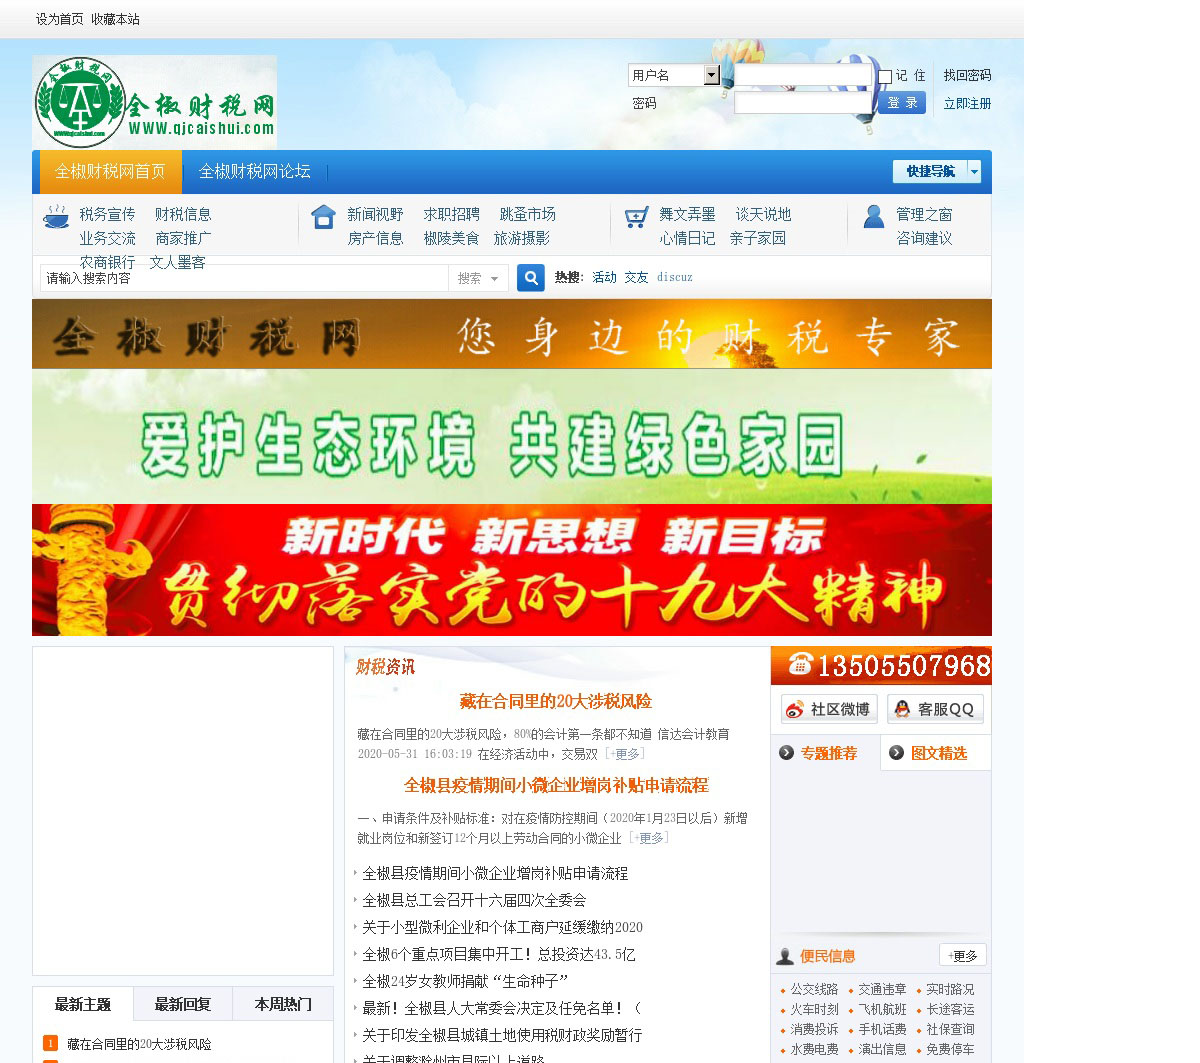Click the 便民信息 person icon
1200x1063 pixels.
[x=786, y=956]
